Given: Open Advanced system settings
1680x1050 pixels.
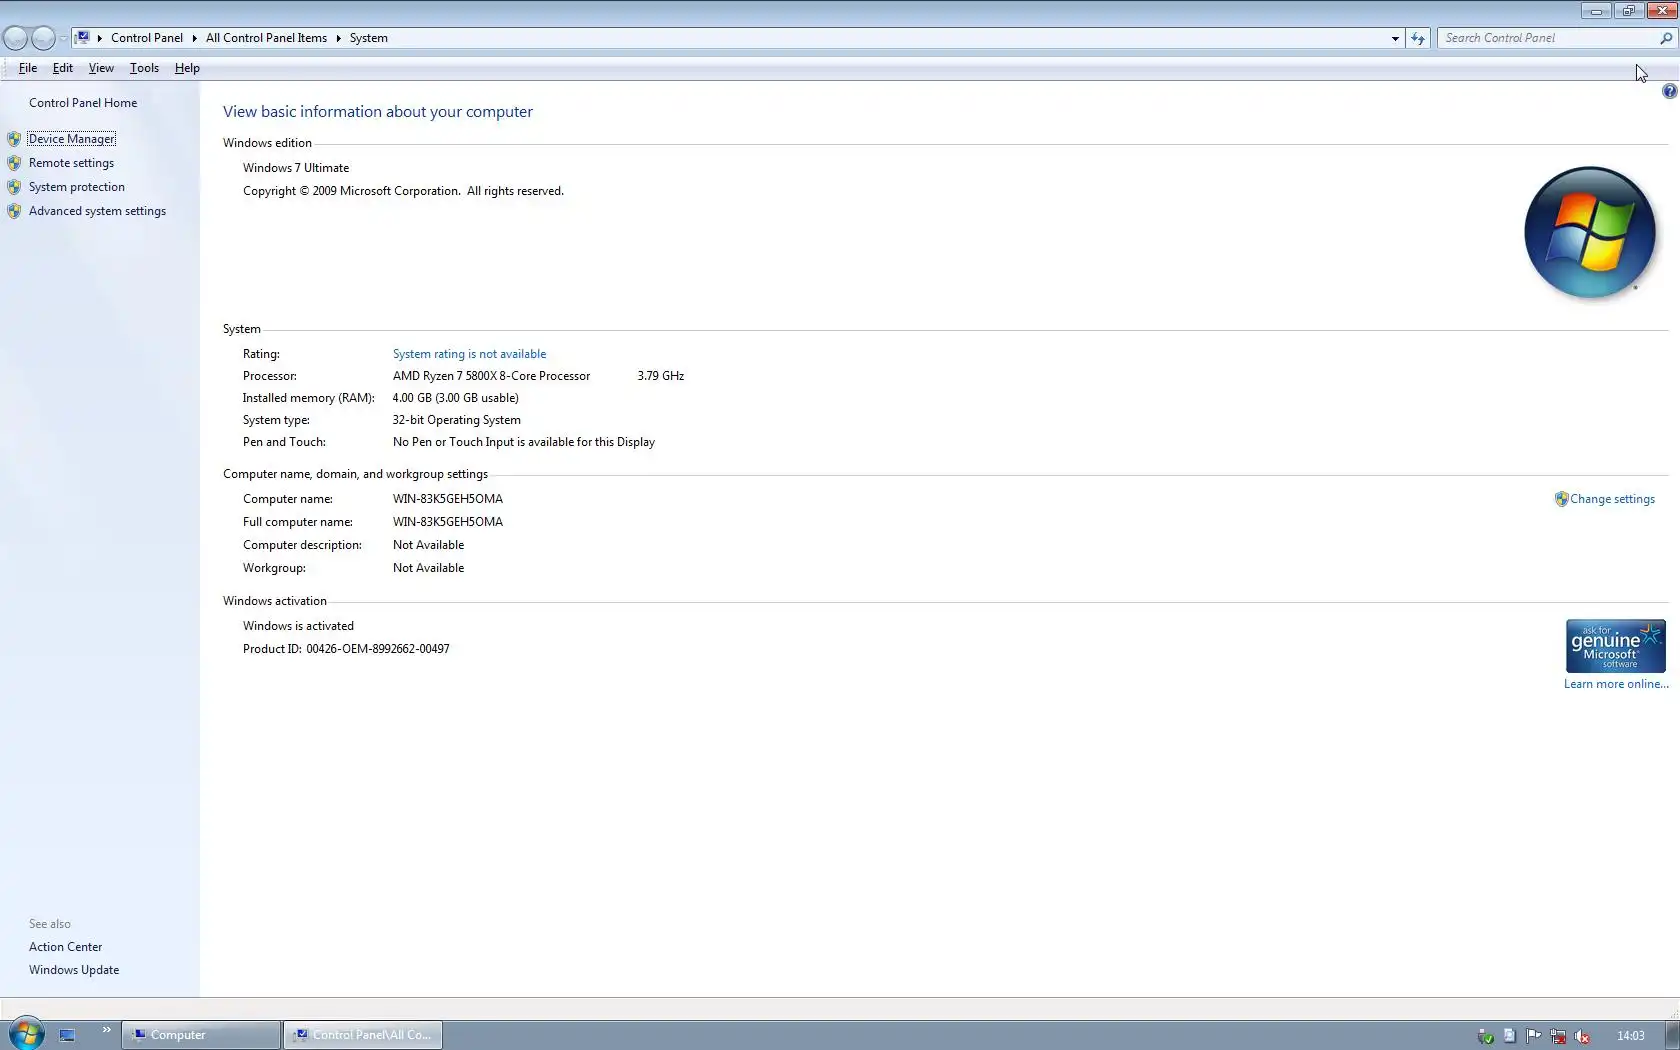Looking at the screenshot, I should (97, 211).
